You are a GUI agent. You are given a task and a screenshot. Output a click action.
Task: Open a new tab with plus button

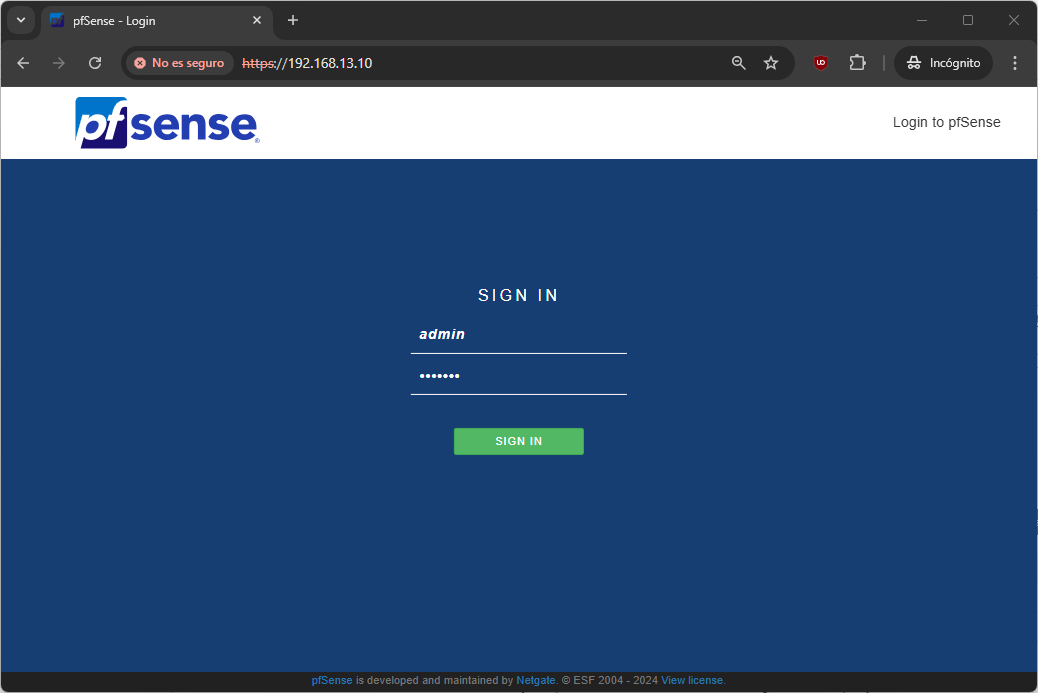tap(293, 20)
